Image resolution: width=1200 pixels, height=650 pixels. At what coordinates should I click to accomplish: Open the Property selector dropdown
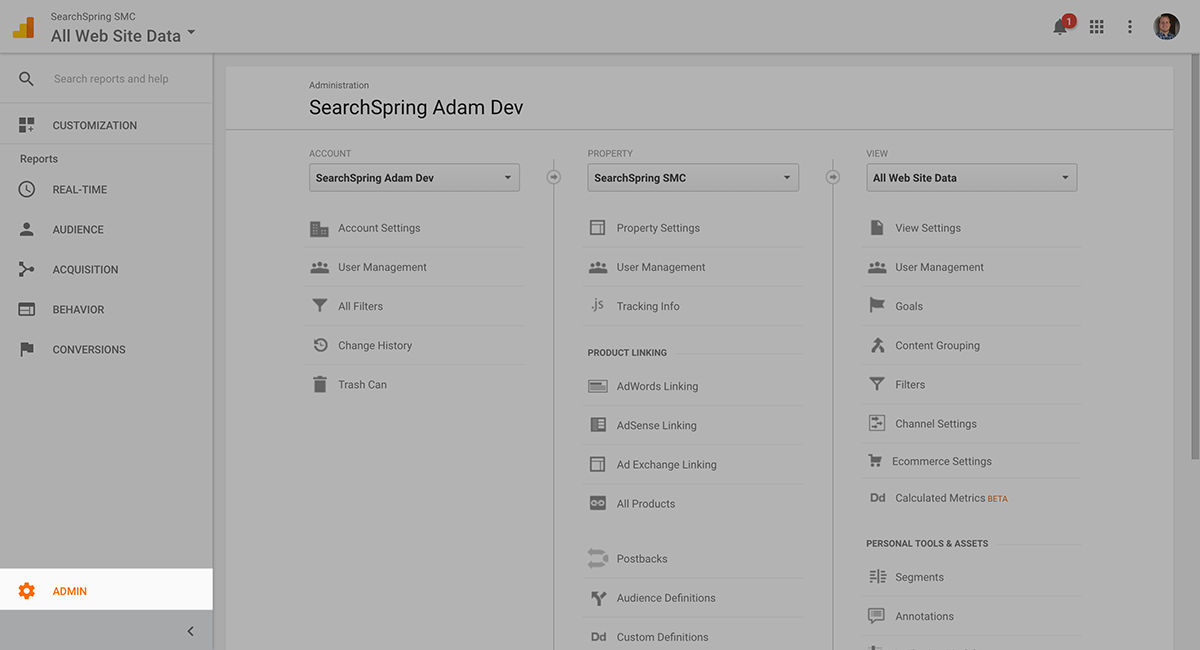coord(693,178)
